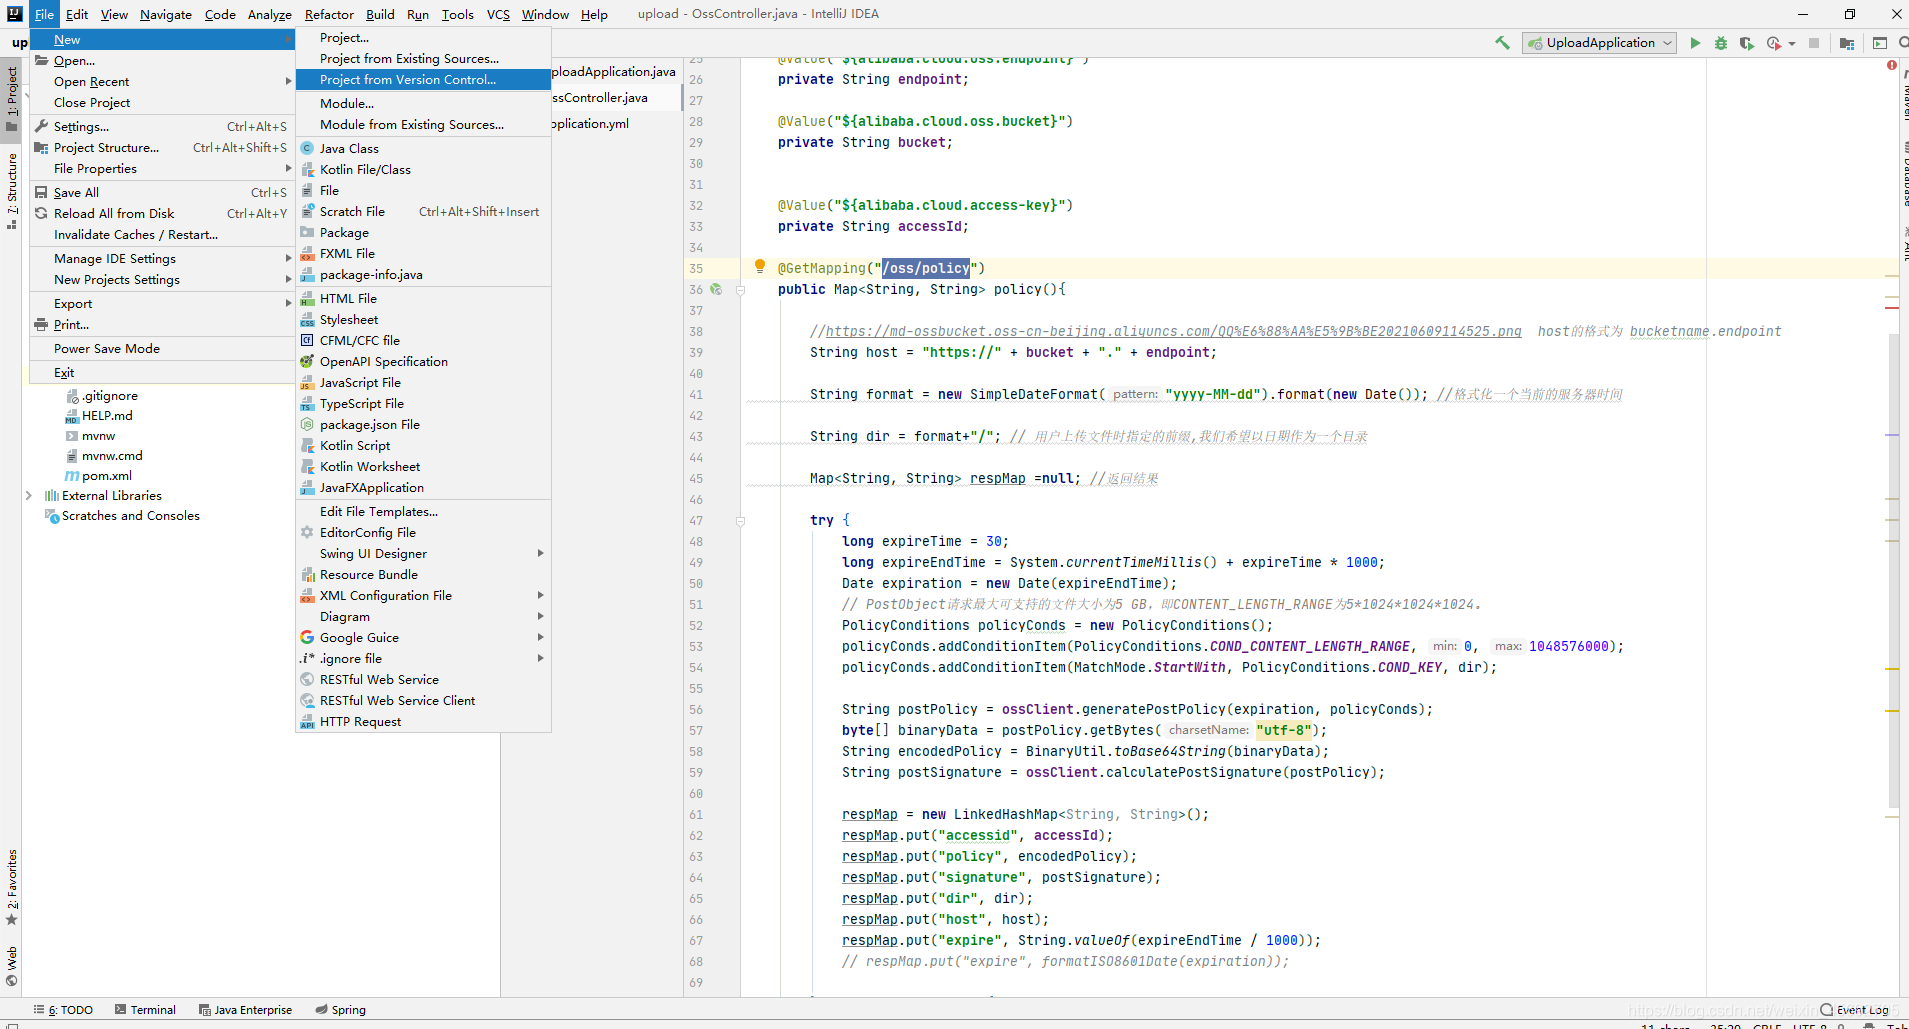Click the green Run button in toolbar
Screen dimensions: 1909x1029
[x=1695, y=43]
